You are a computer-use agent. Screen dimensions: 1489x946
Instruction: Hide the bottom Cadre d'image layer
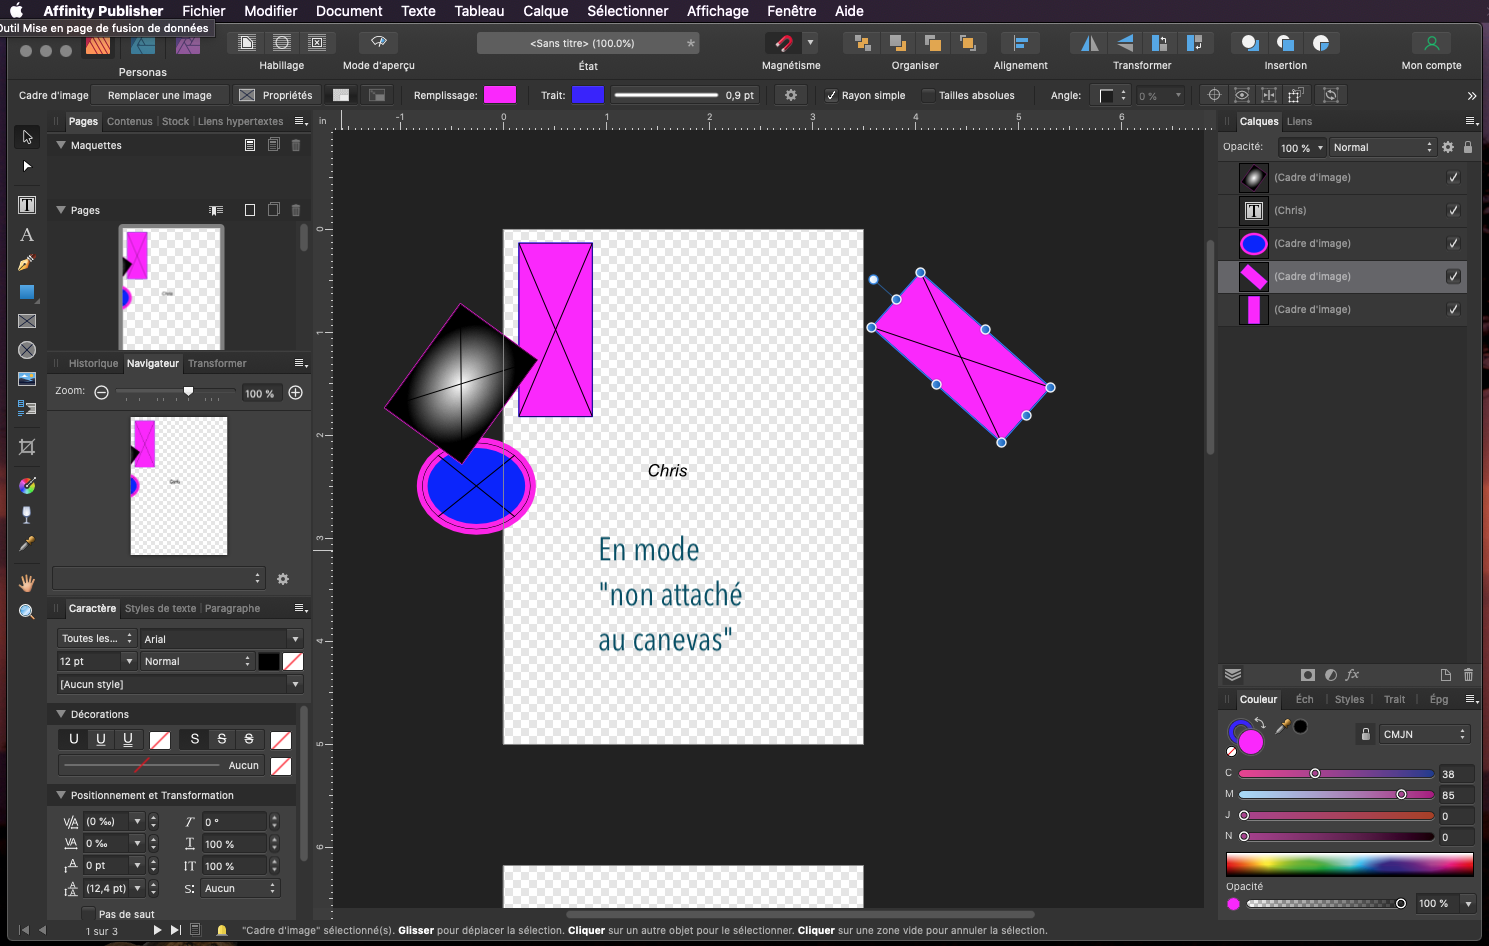1453,309
